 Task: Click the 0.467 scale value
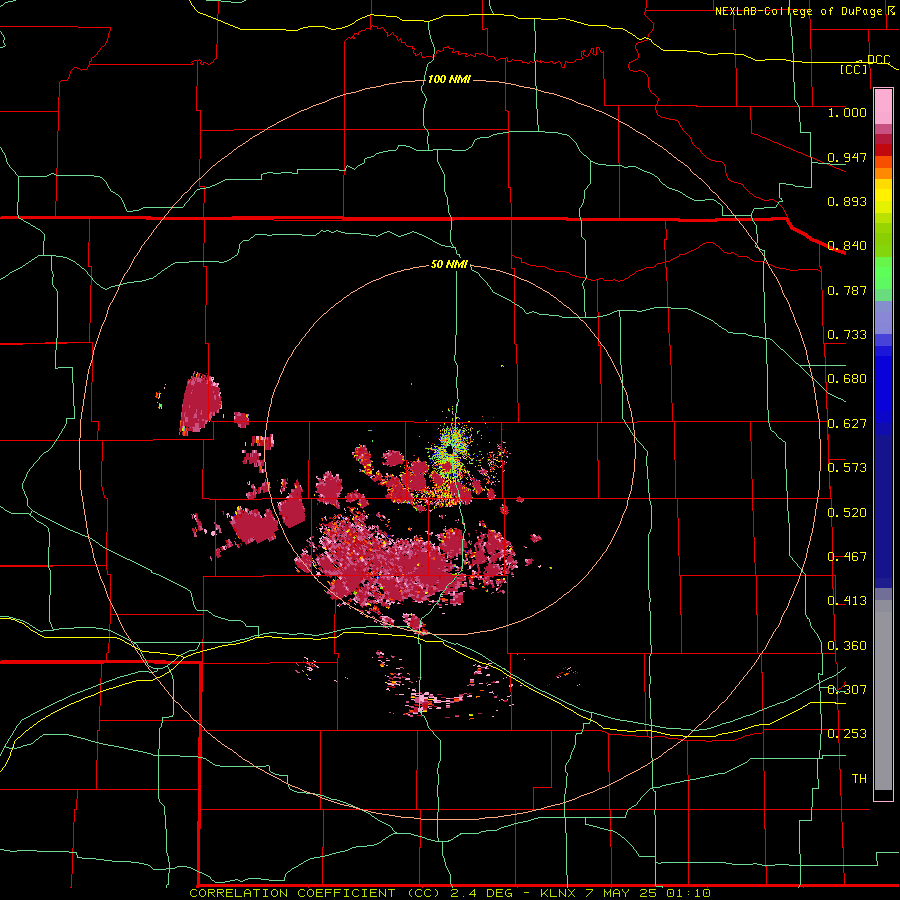click(x=847, y=556)
